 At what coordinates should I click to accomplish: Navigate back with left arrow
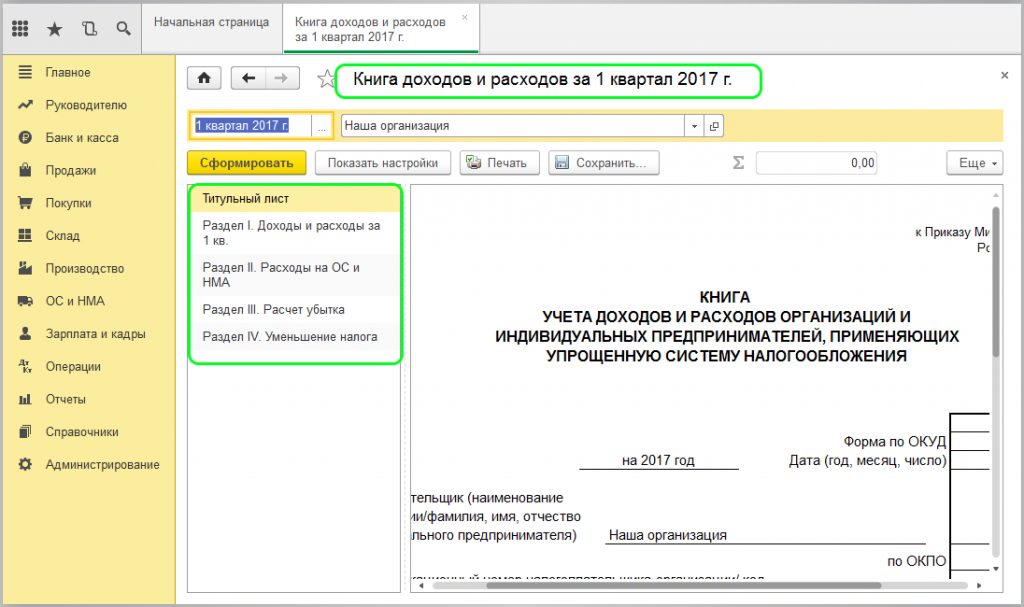click(248, 79)
